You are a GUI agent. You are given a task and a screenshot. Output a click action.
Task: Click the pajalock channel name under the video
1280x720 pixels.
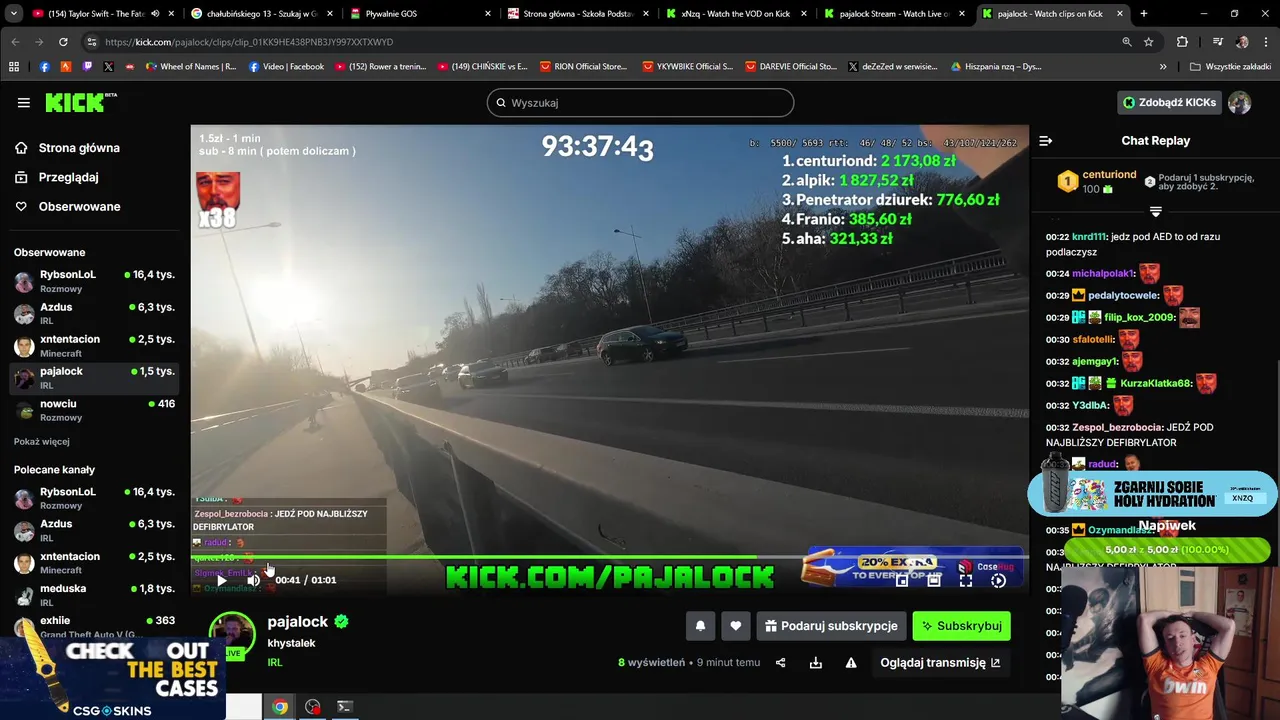coord(298,622)
